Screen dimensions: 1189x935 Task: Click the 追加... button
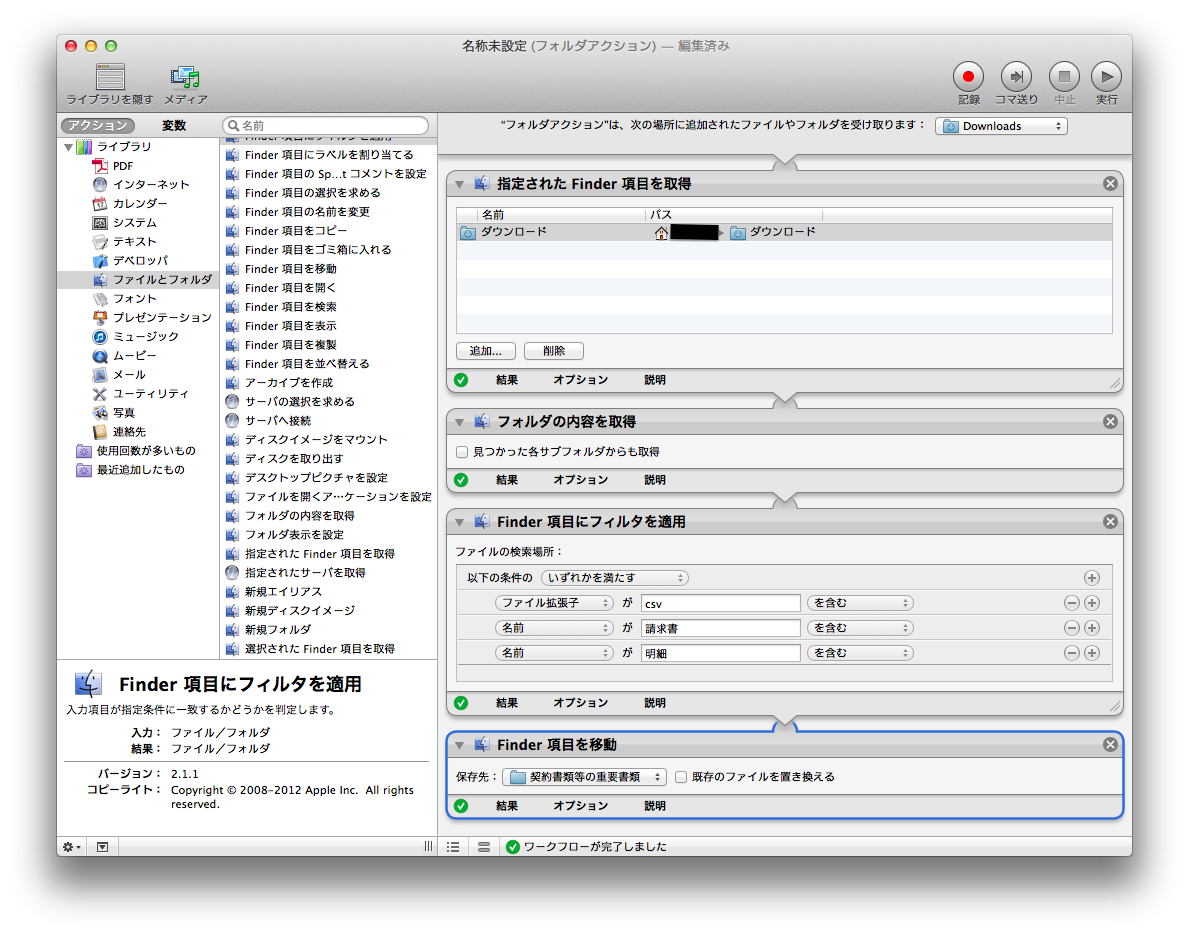[485, 351]
